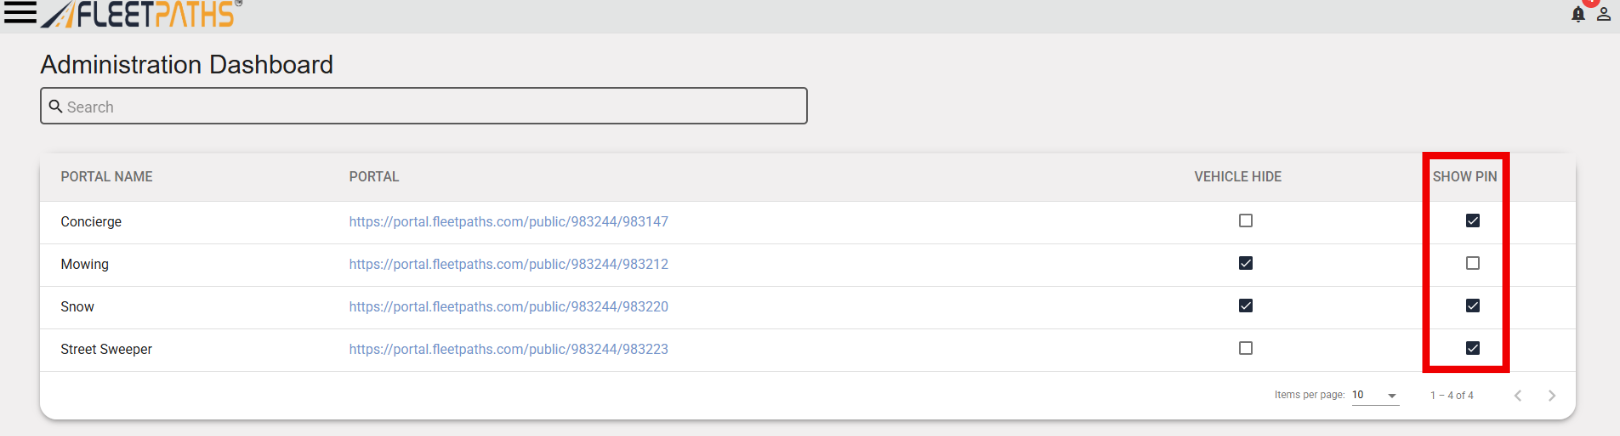Uncheck Vehicle Hide for Mowing
Viewport: 1620px width, 436px height.
pos(1245,263)
